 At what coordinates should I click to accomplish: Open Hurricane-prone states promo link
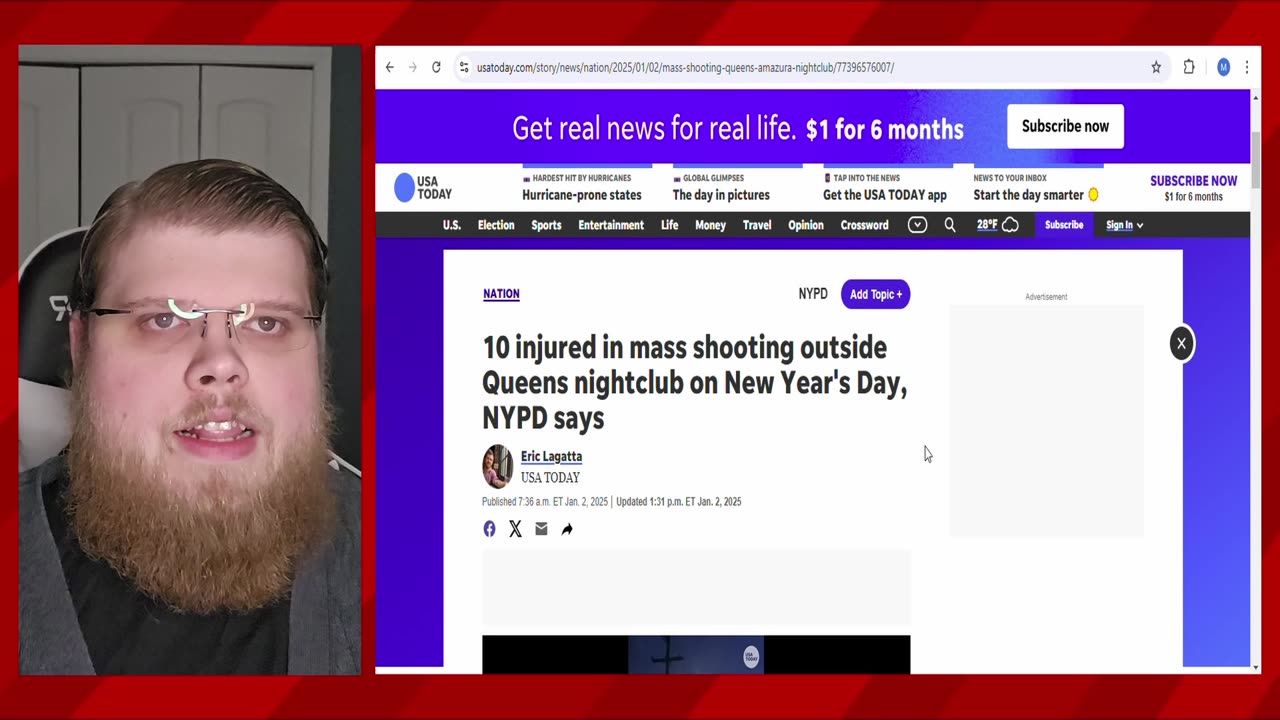click(582, 195)
